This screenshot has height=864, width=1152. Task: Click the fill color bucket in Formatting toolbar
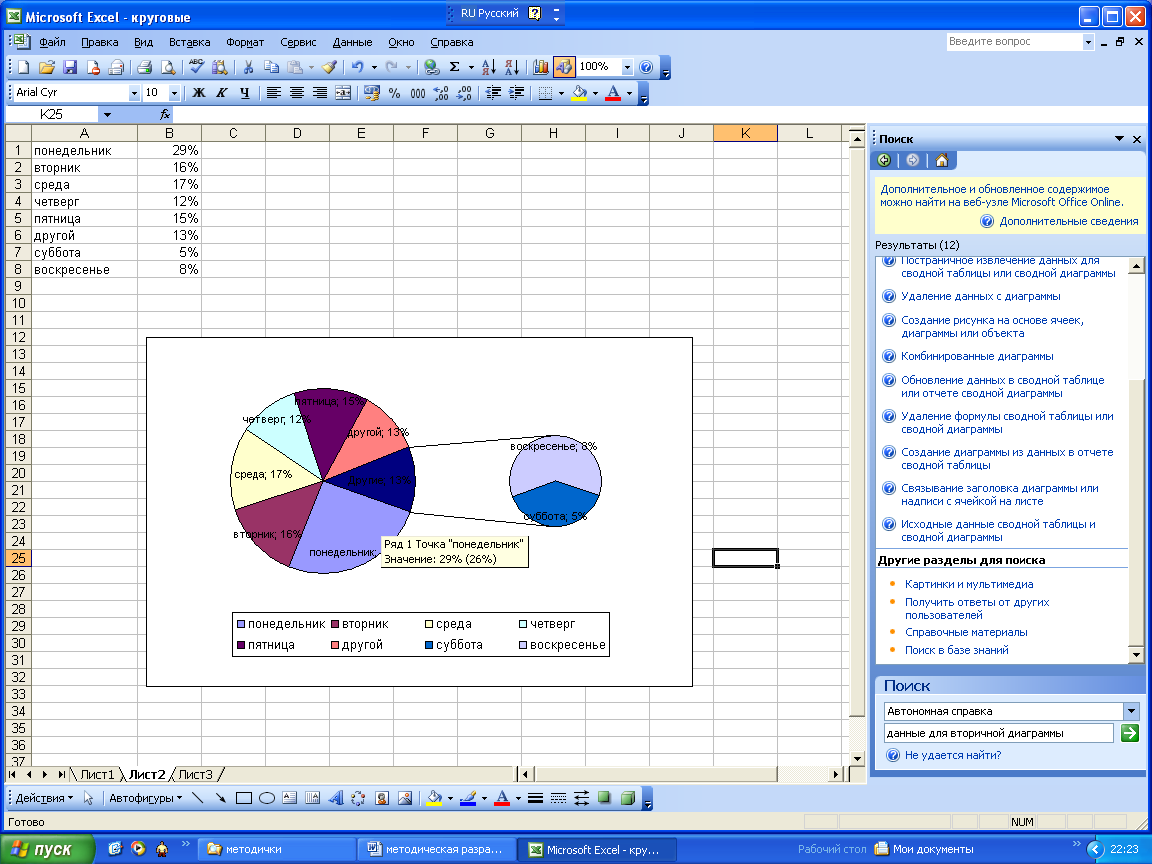click(x=580, y=93)
